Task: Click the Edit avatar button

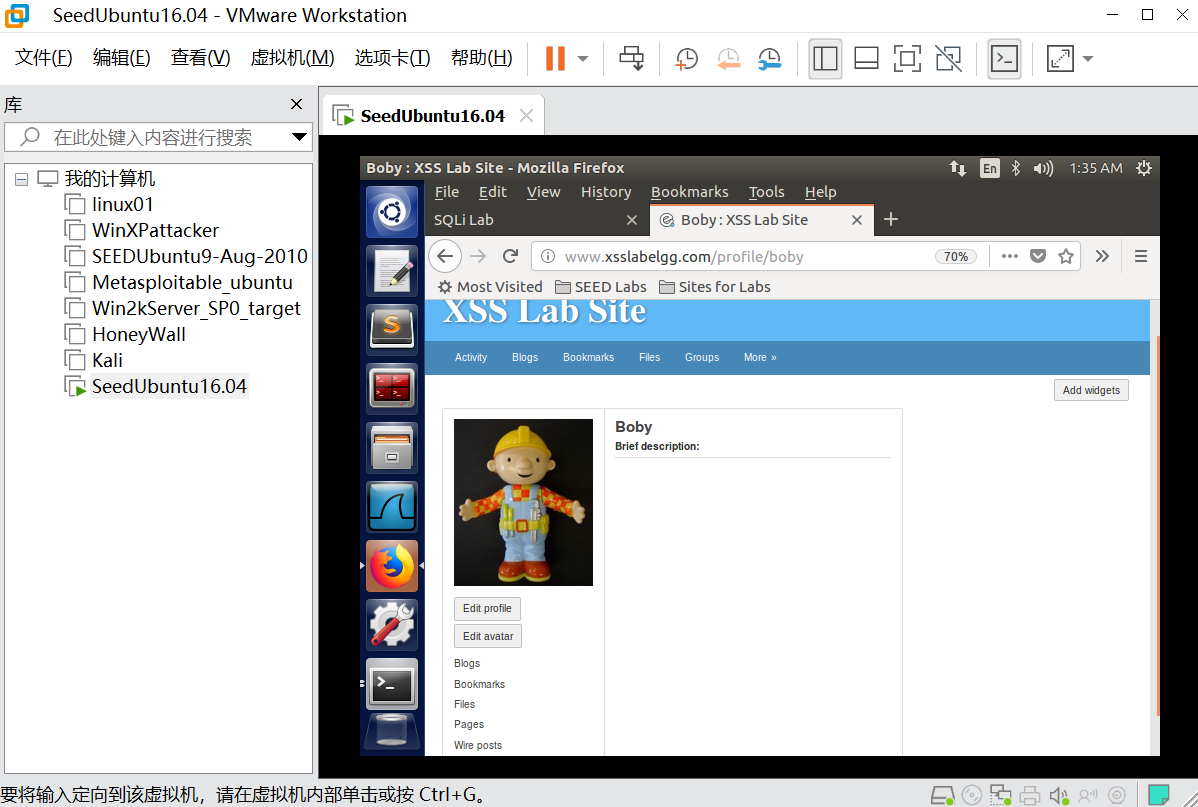Action: point(487,636)
